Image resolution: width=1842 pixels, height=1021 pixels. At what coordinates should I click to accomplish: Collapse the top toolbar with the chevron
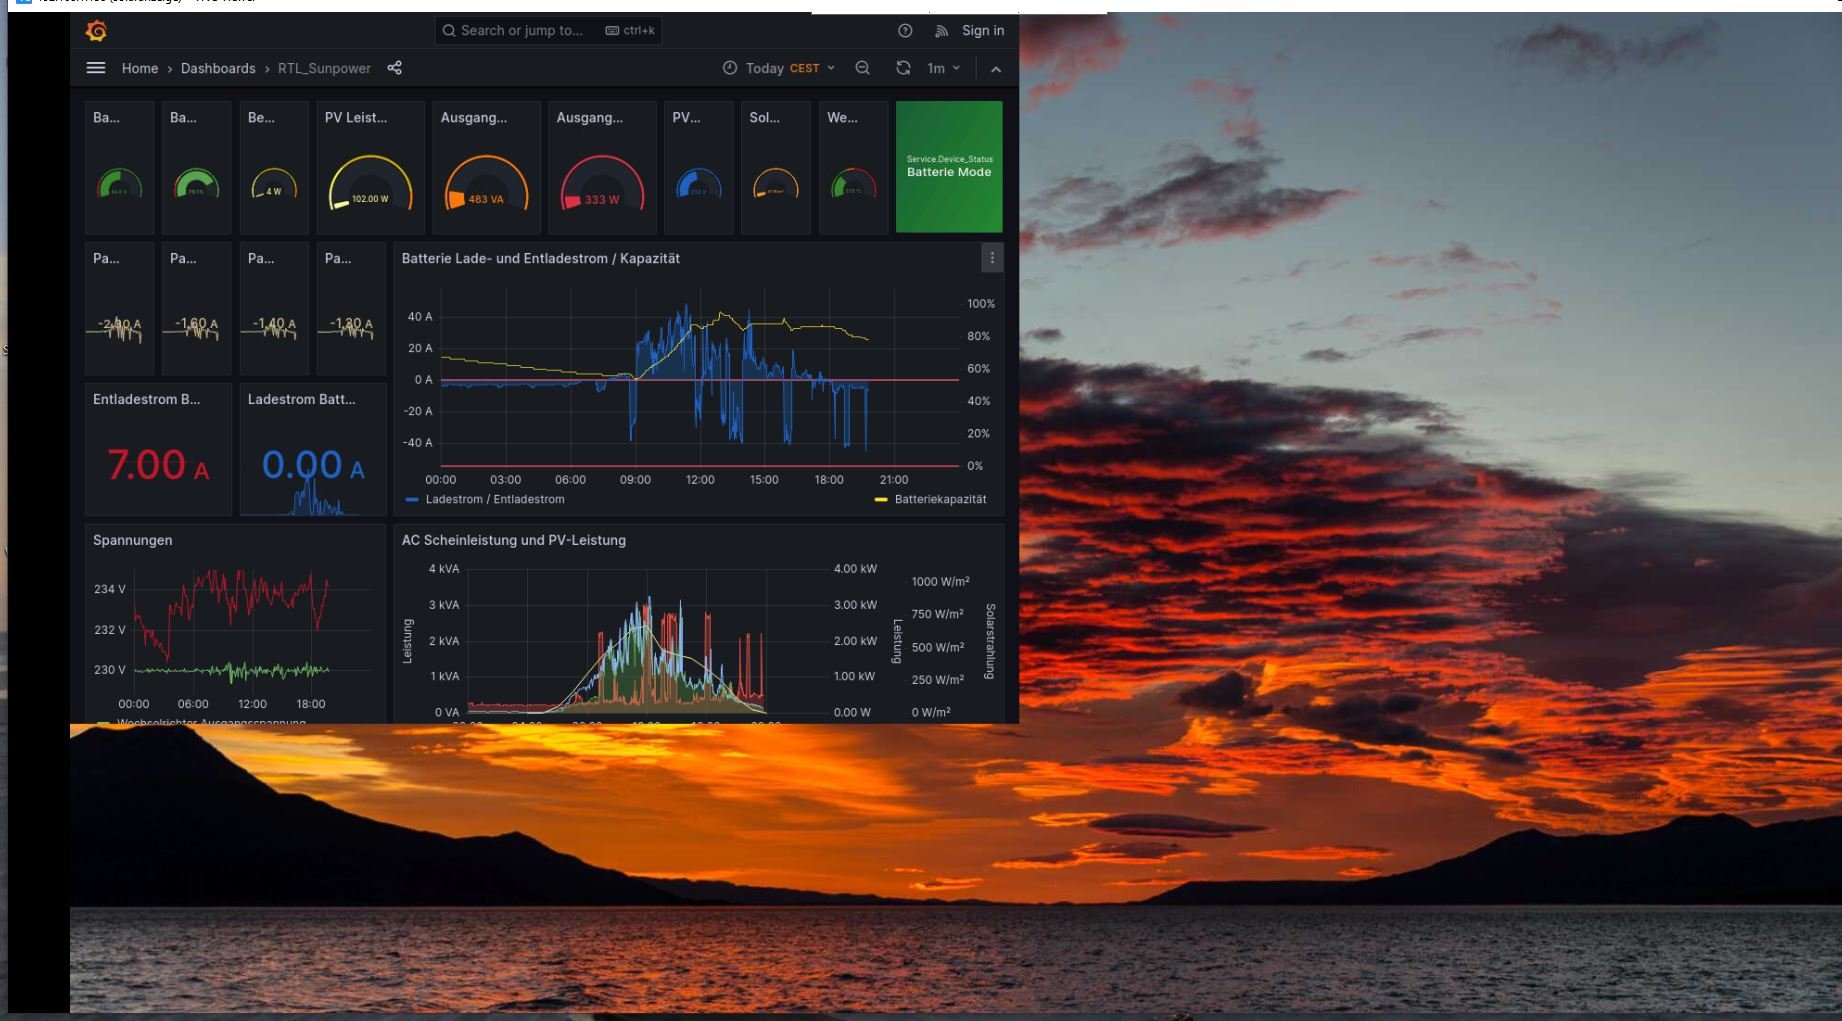point(996,69)
